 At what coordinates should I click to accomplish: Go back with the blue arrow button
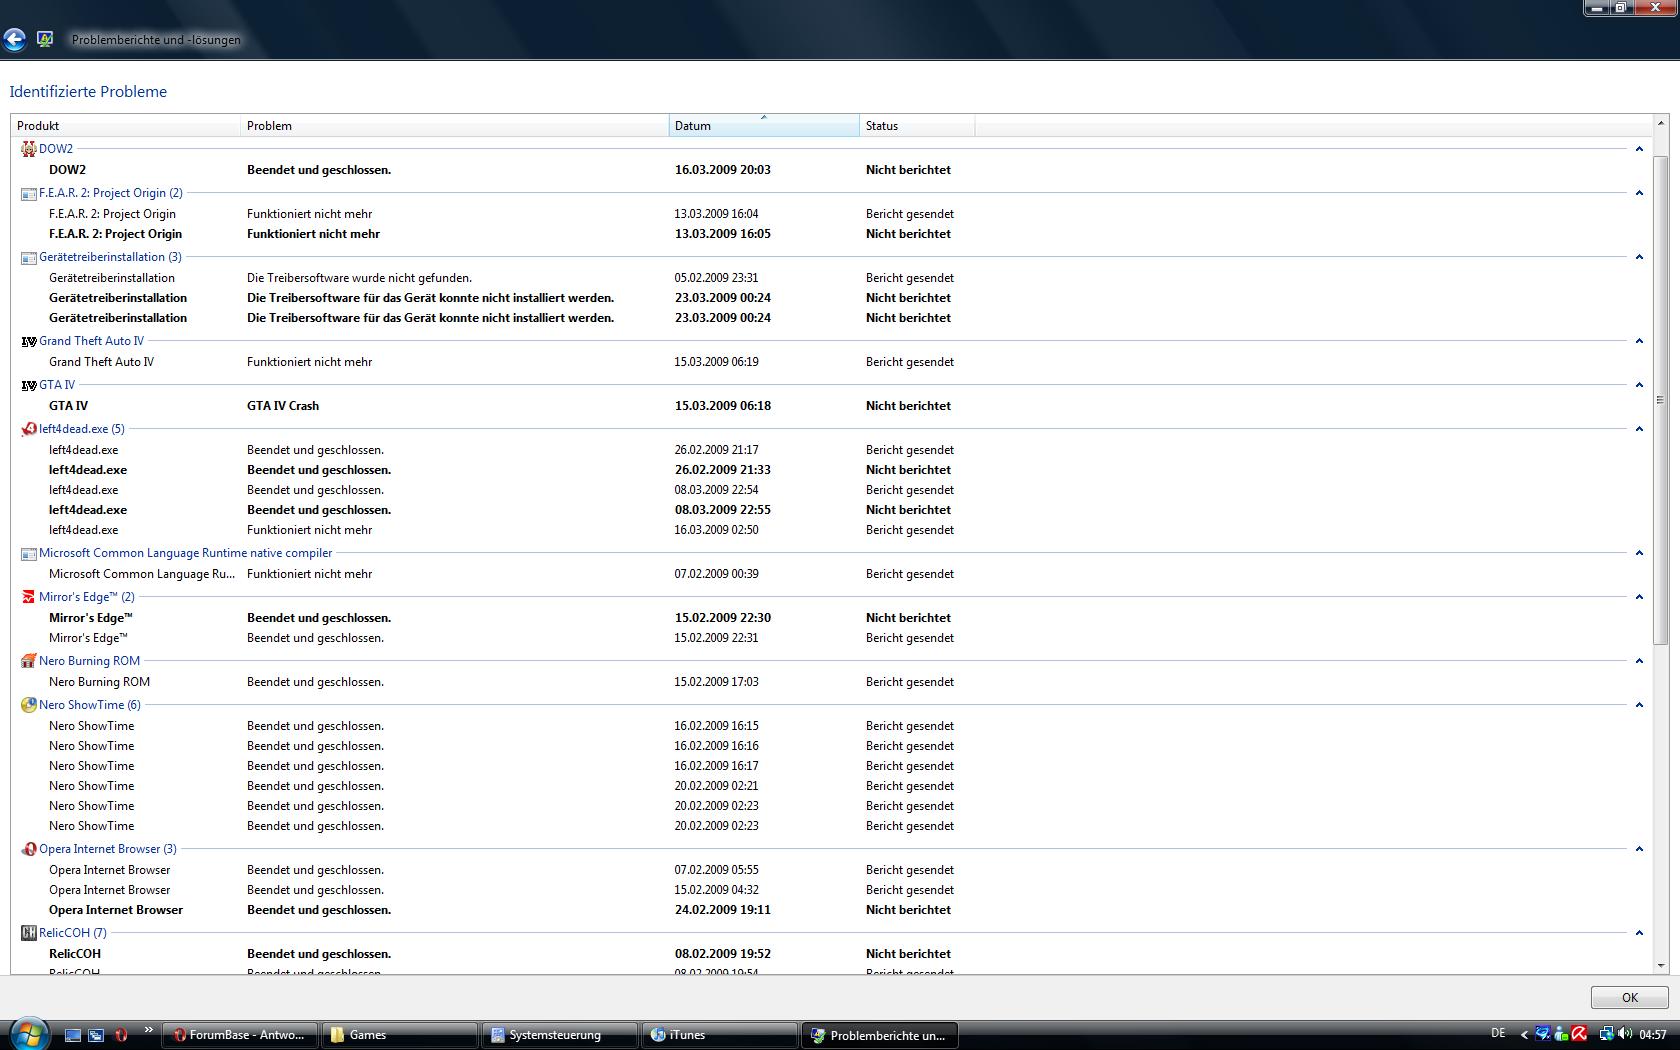[x=14, y=39]
